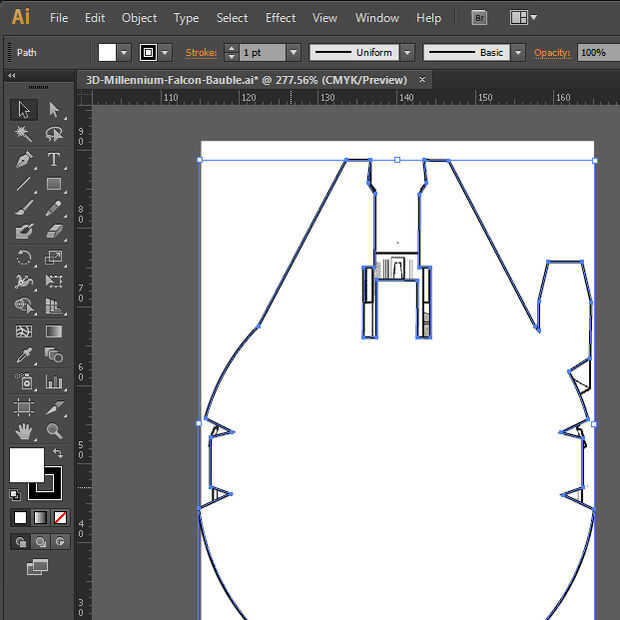Click the Fill color swatch in toolbox
Screen dimensions: 620x620
26,464
